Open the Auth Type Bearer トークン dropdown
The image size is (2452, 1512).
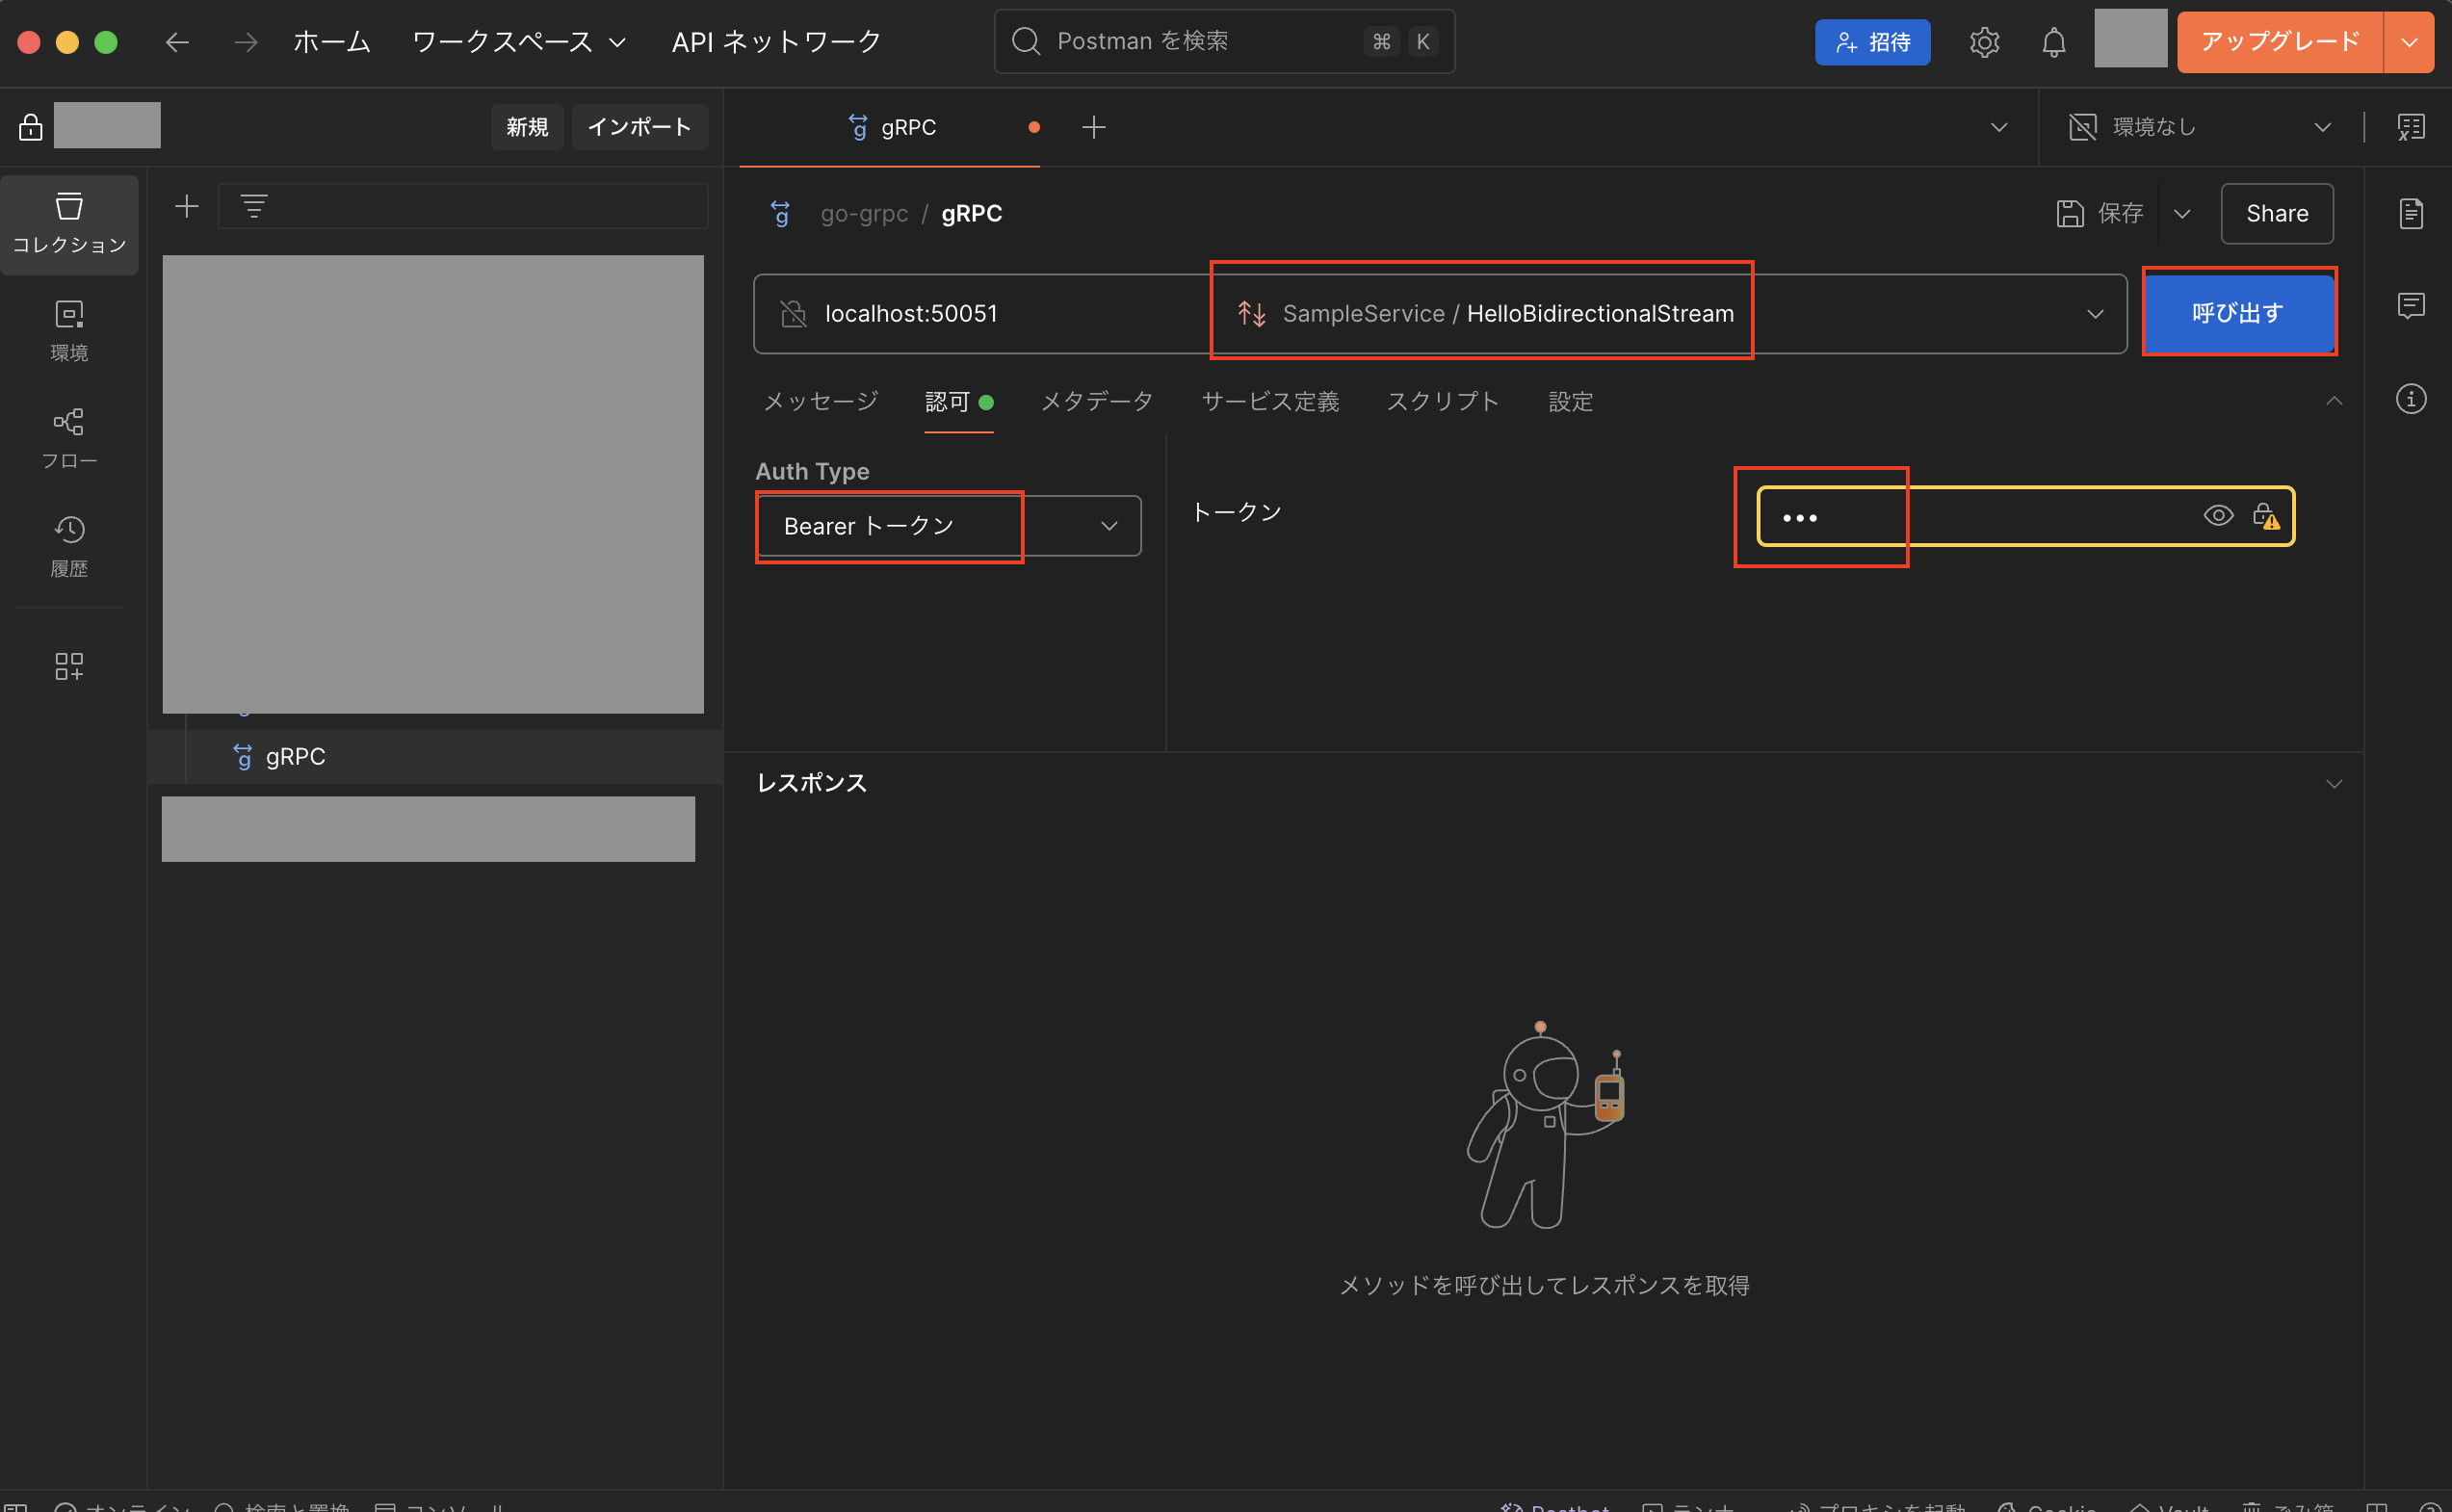[948, 526]
